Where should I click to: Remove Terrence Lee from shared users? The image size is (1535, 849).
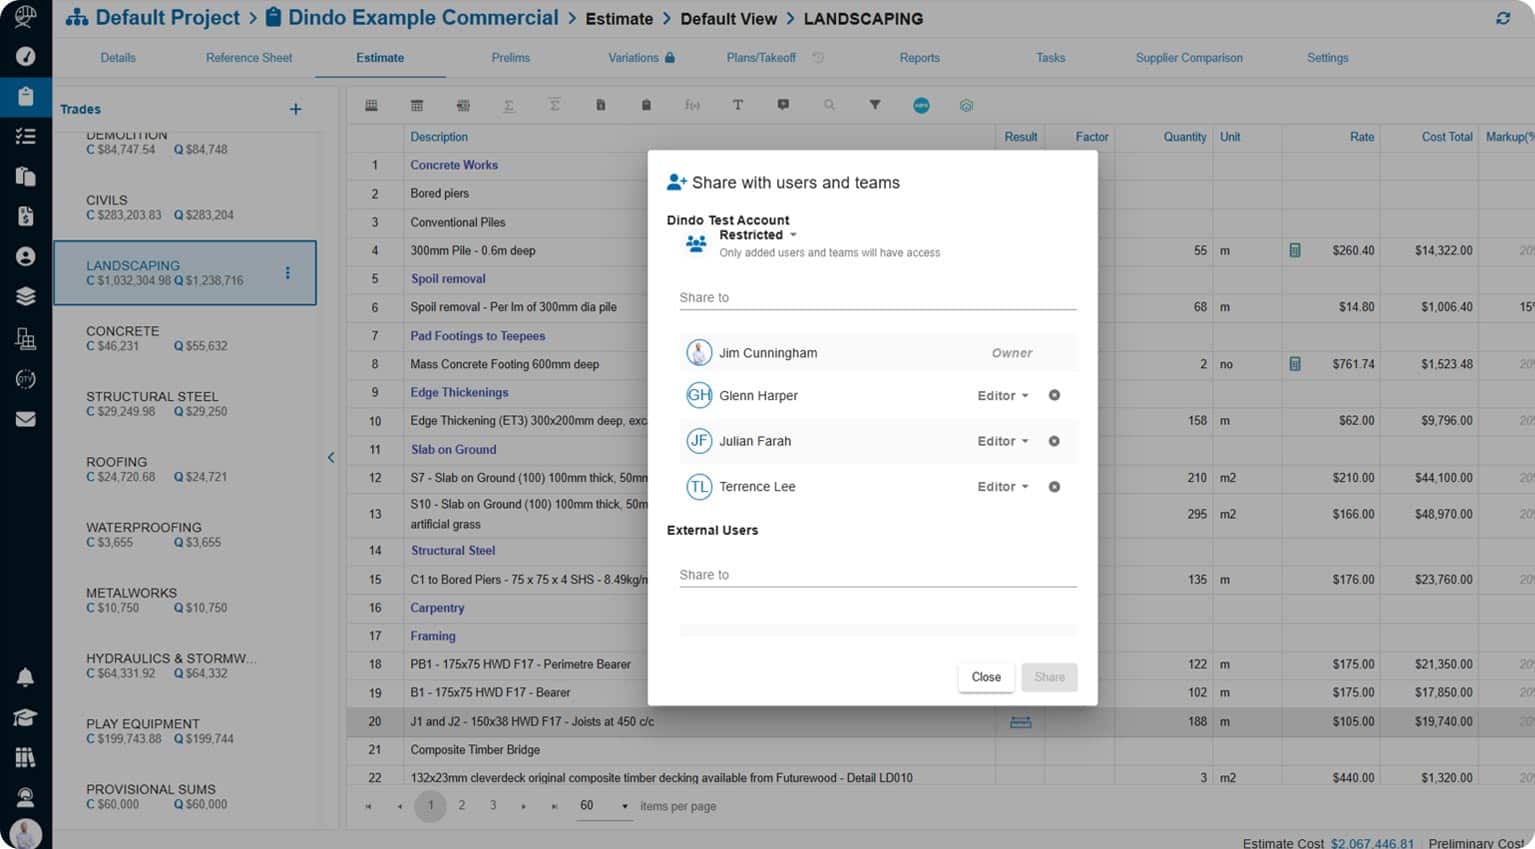1054,487
